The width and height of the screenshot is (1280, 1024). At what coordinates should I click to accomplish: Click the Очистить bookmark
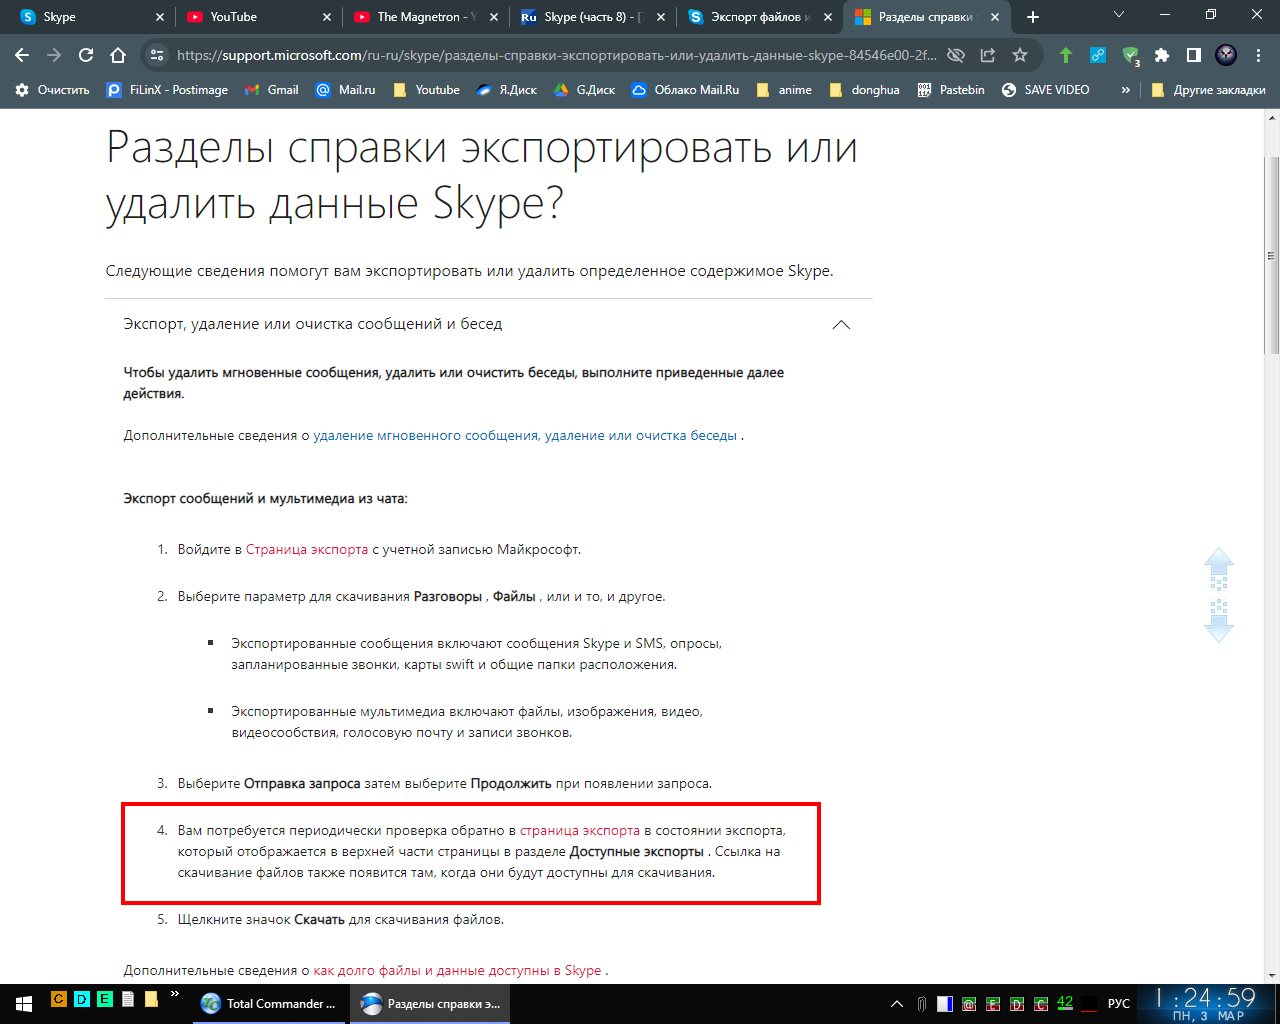click(x=52, y=90)
